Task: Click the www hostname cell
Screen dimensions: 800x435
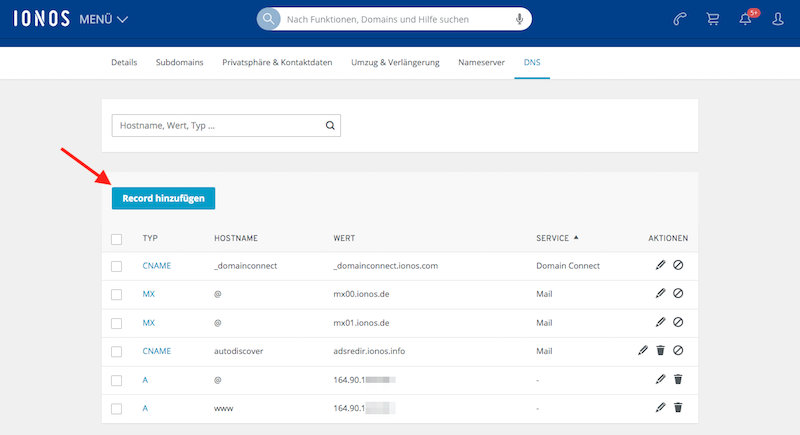Action: (223, 408)
